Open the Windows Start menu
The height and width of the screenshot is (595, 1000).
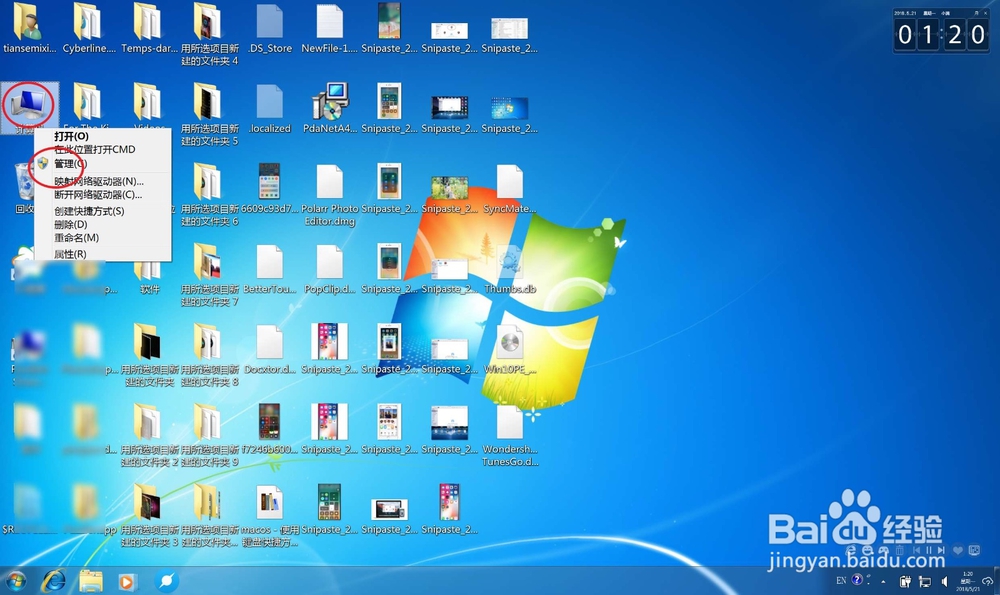tap(15, 581)
